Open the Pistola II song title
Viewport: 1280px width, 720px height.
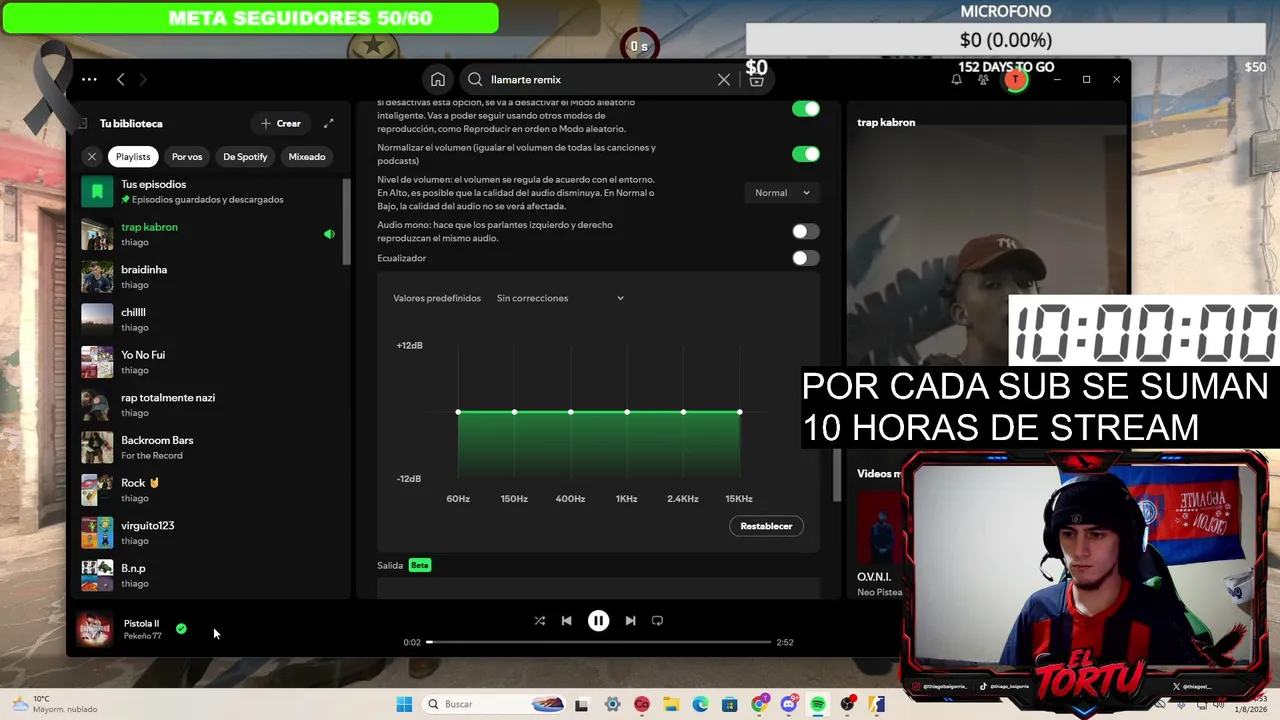141,624
